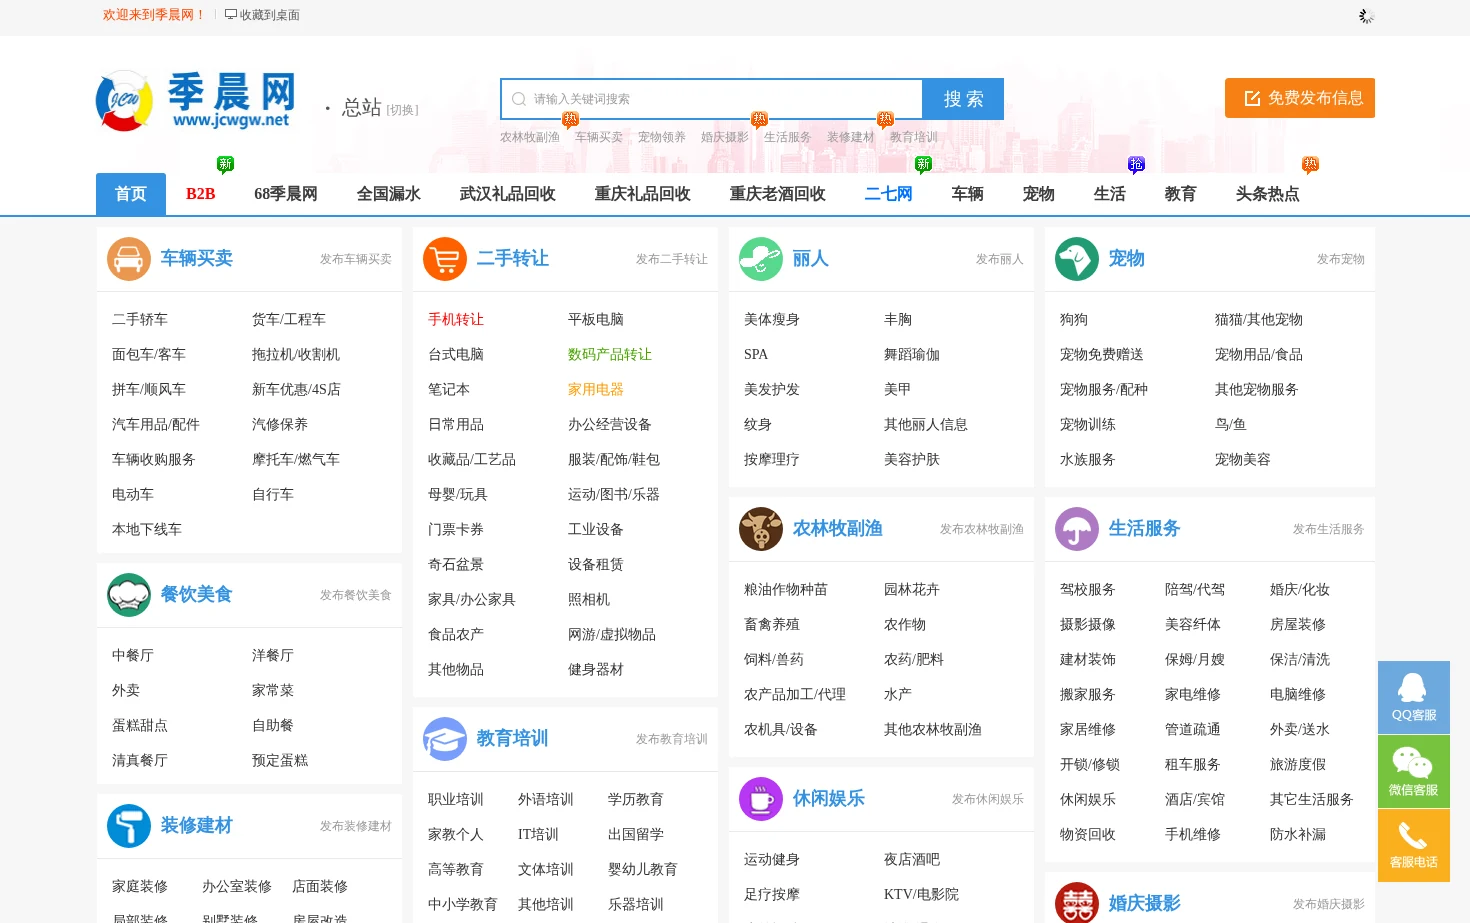Screen dimensions: 1470x923
Task: Click the 教育培训 graduation cap icon
Action: tap(445, 739)
